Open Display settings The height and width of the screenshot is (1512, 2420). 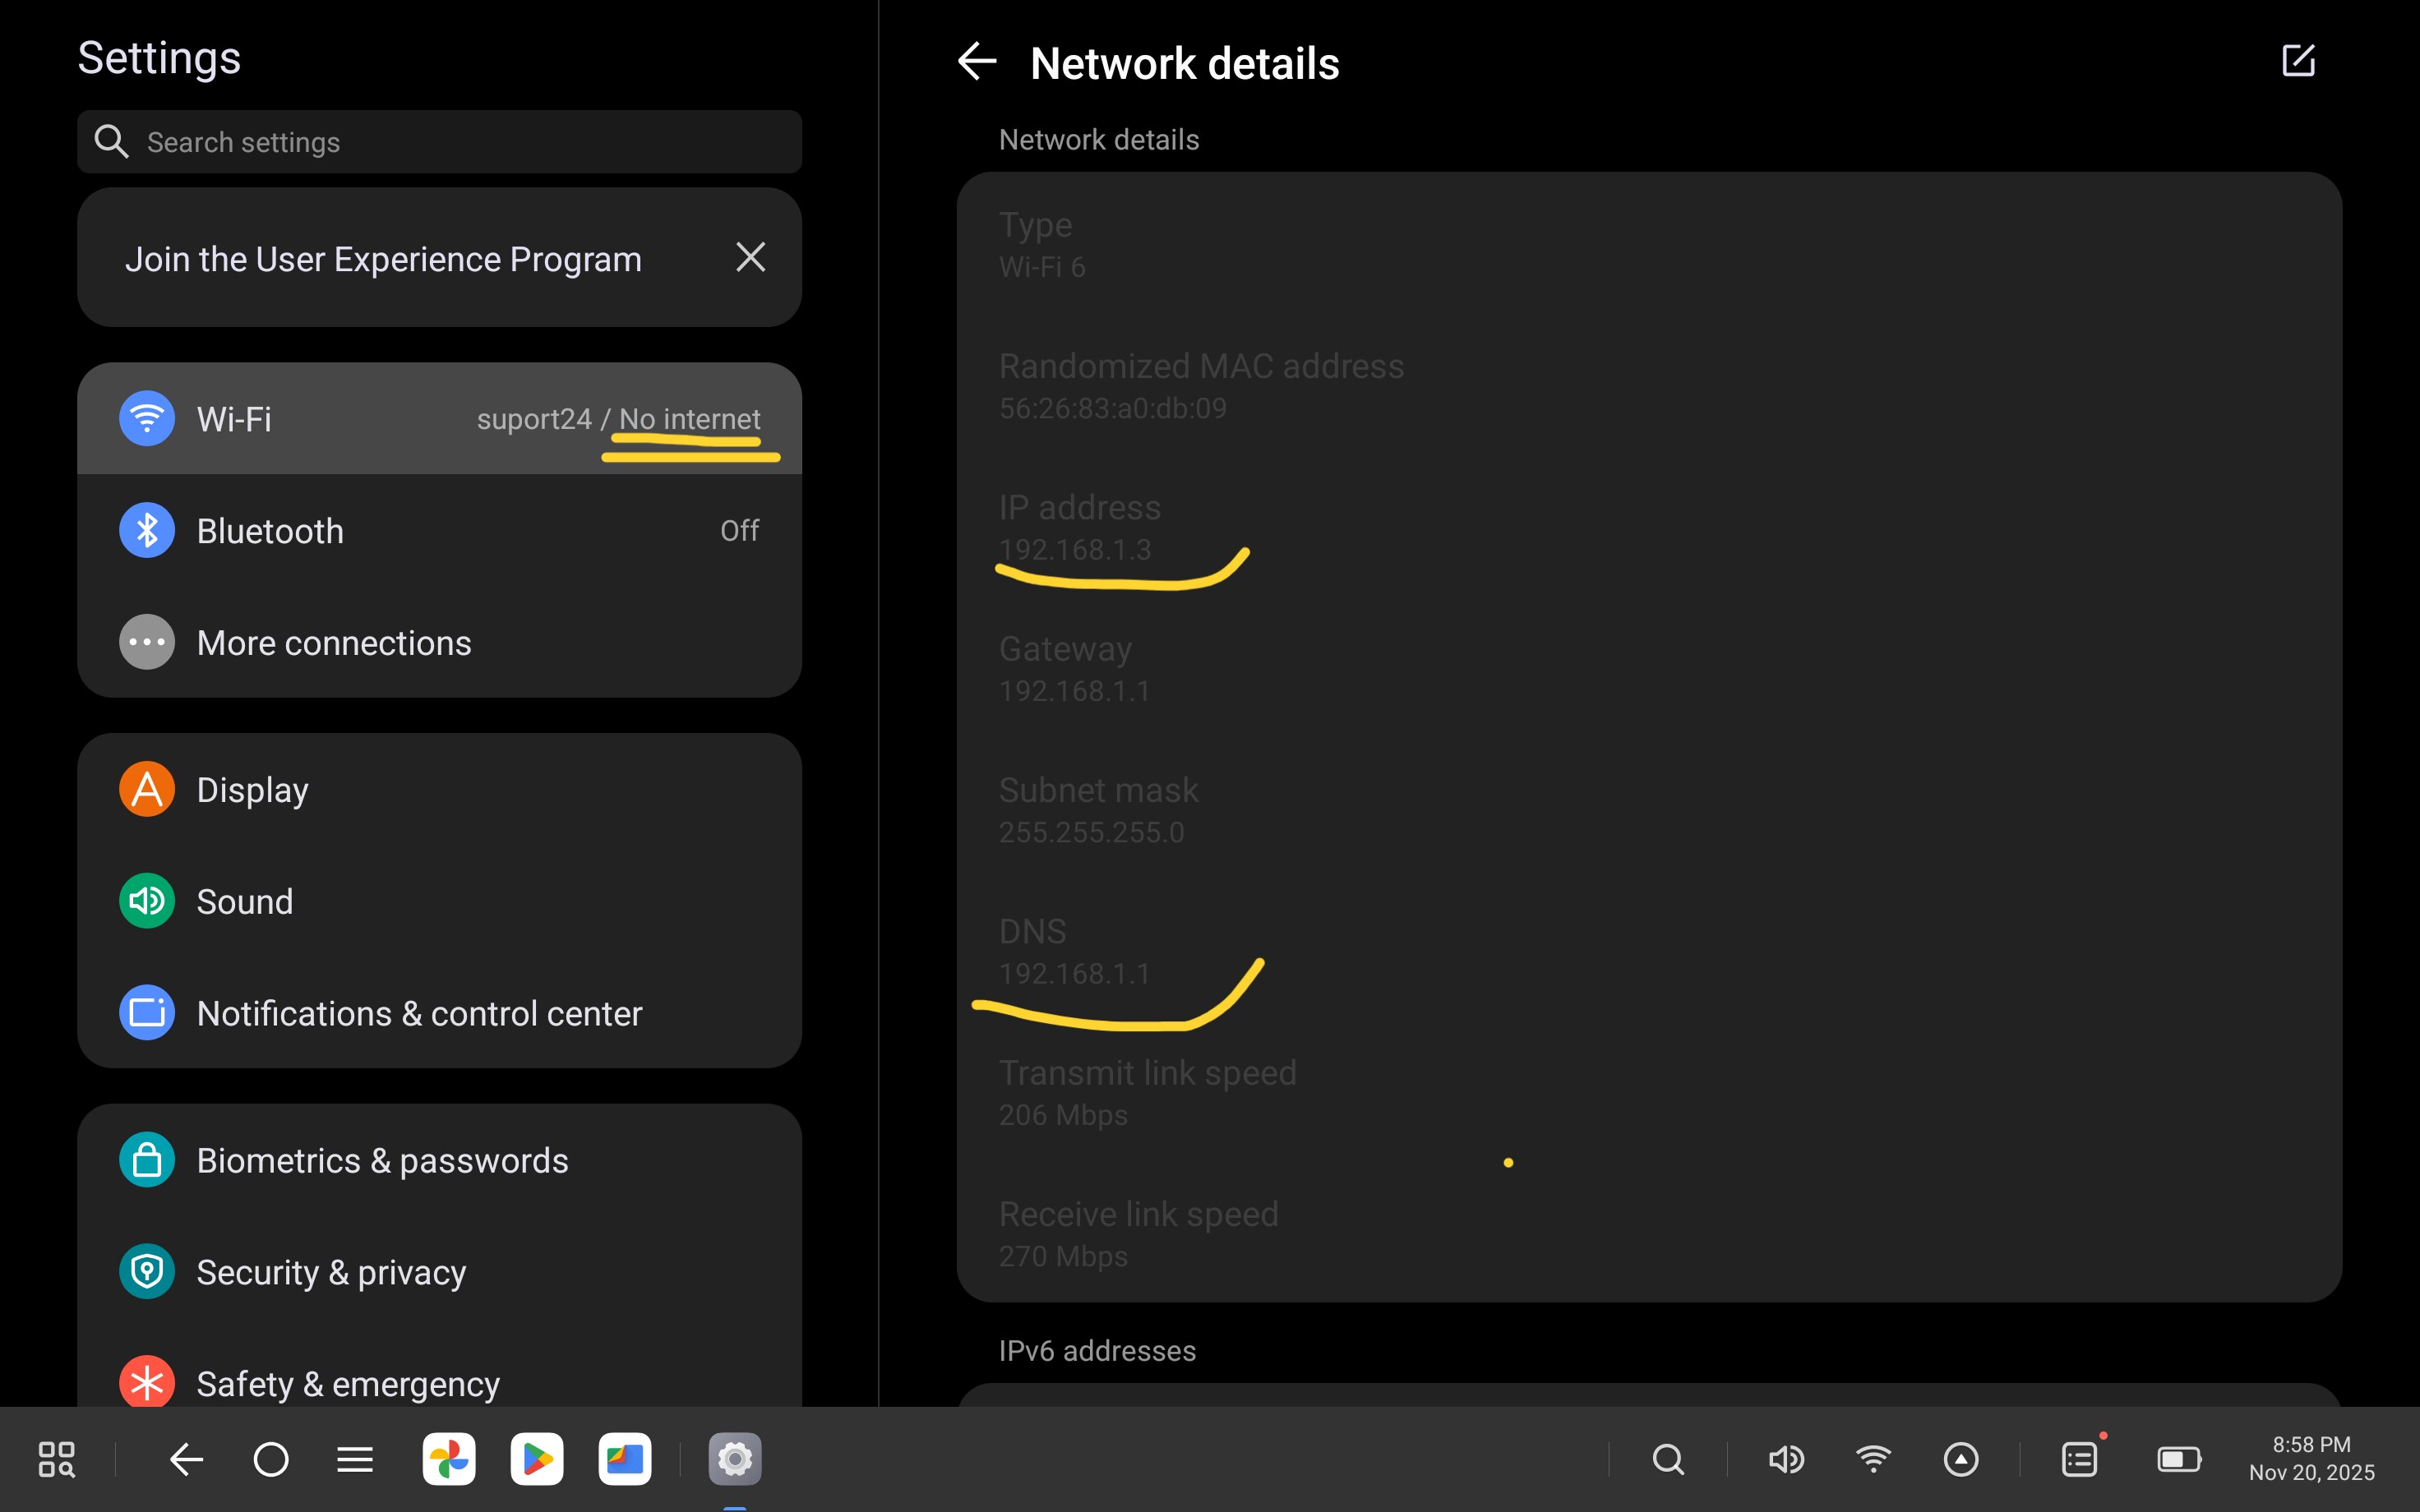coord(439,789)
